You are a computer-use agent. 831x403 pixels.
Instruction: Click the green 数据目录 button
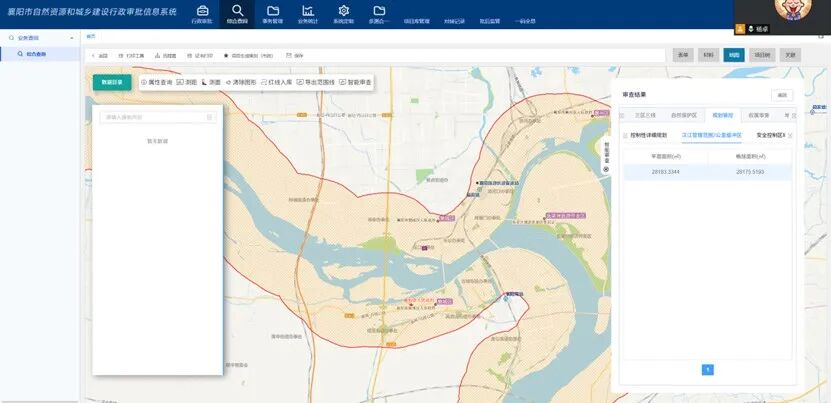[x=112, y=82]
